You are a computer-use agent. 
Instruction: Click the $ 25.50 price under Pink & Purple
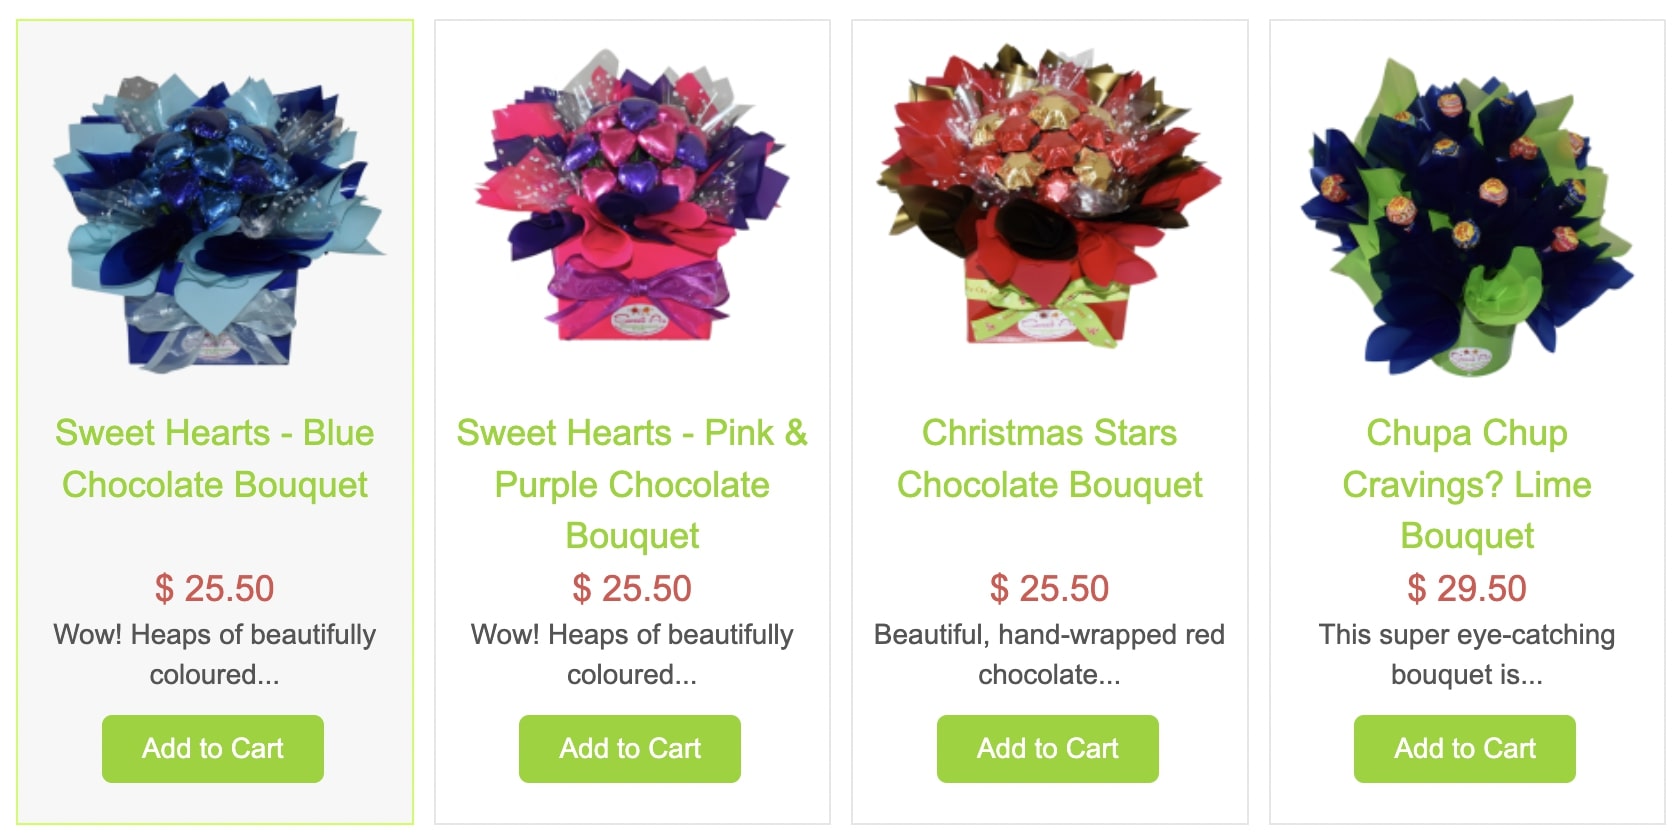click(632, 588)
